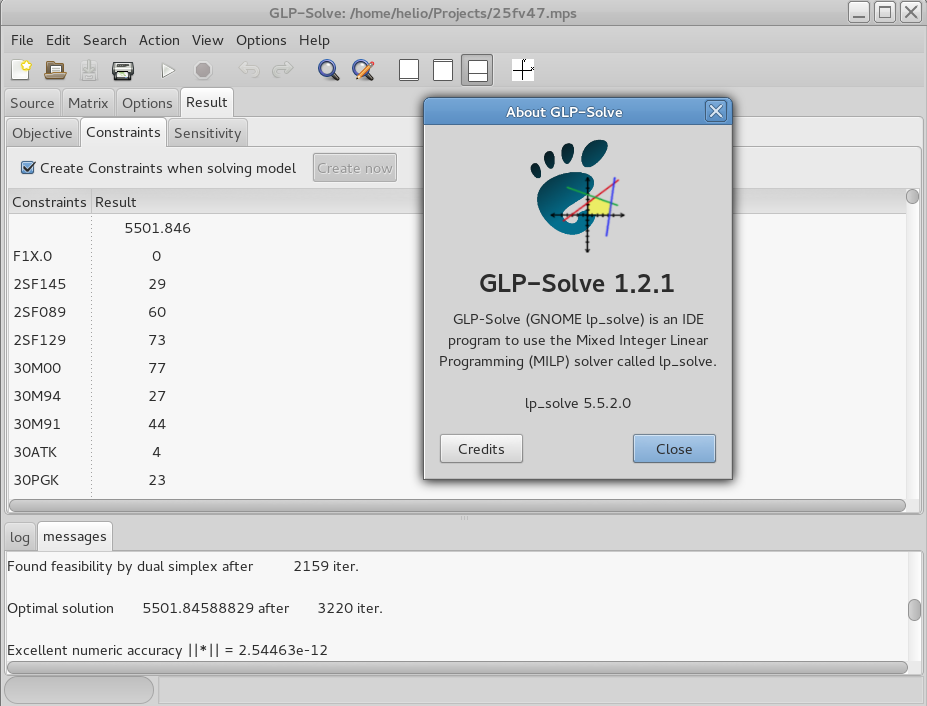
Task: Switch to the Sensitivity sub-tab
Action: pyautogui.click(x=208, y=133)
